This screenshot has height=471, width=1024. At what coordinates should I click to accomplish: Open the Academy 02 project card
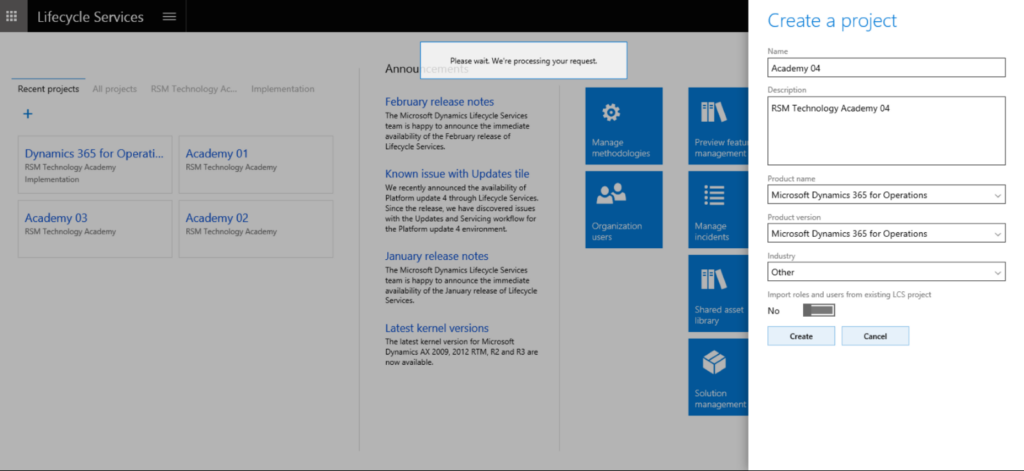point(256,229)
